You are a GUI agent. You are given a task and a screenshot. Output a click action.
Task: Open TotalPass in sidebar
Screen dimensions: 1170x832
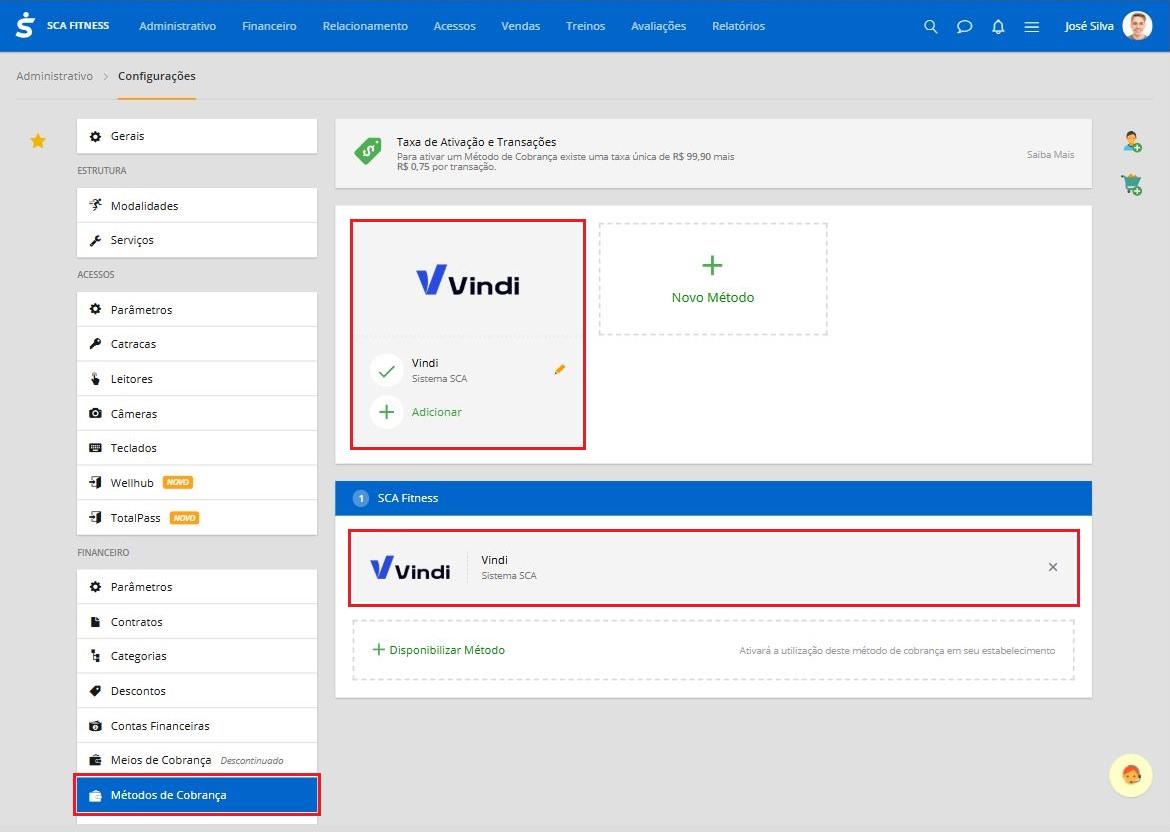pyautogui.click(x=197, y=518)
